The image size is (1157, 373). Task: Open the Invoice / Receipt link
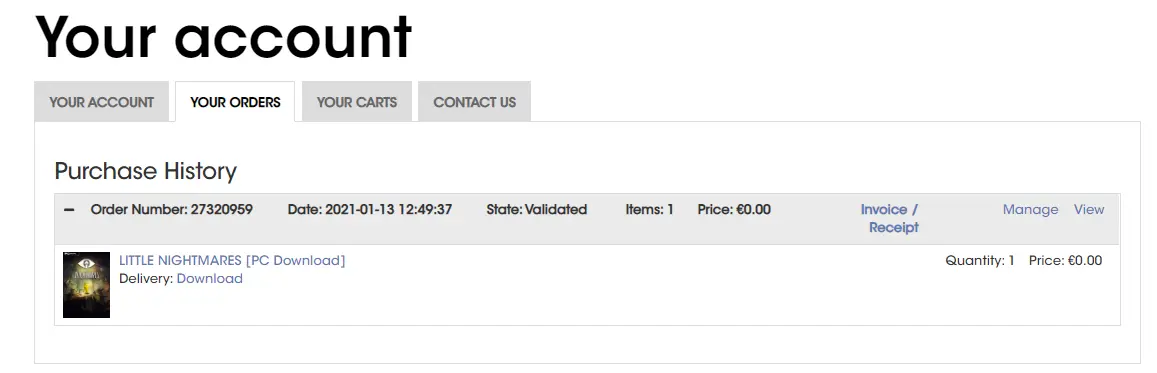coord(890,218)
